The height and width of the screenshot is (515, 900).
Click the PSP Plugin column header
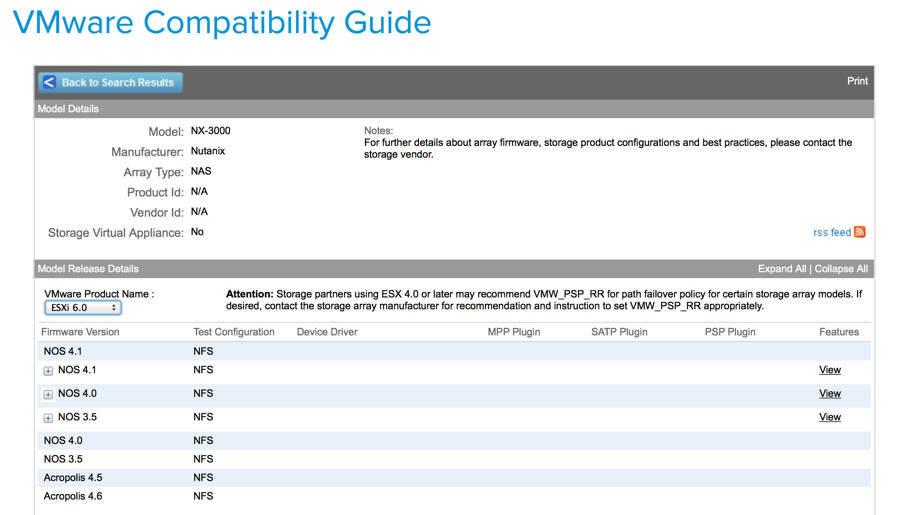pos(730,332)
